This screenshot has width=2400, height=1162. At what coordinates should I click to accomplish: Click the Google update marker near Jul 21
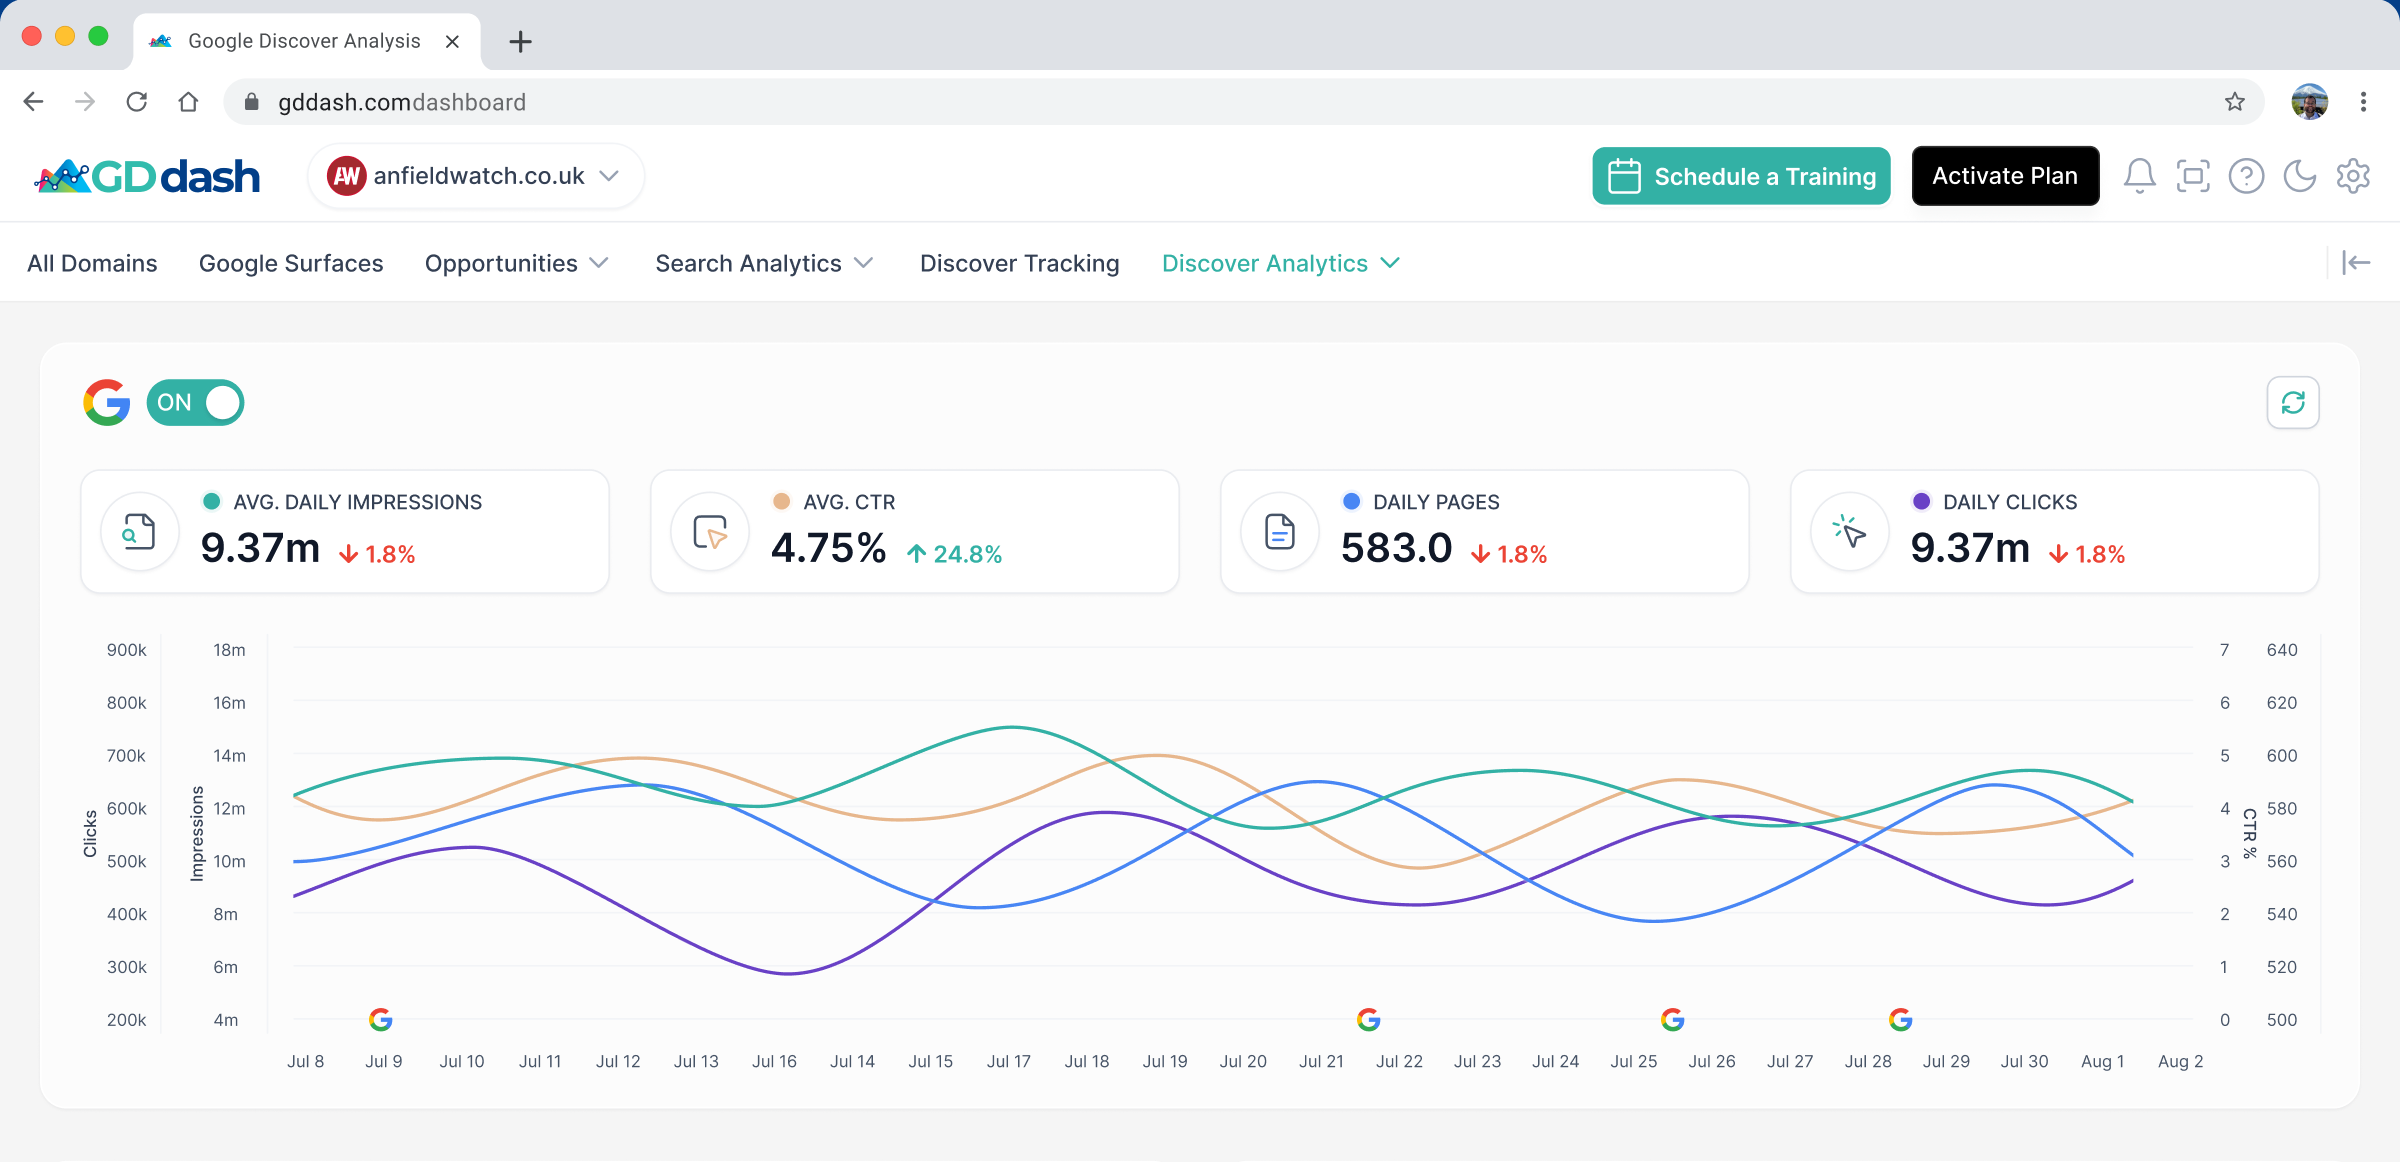coord(1368,1019)
